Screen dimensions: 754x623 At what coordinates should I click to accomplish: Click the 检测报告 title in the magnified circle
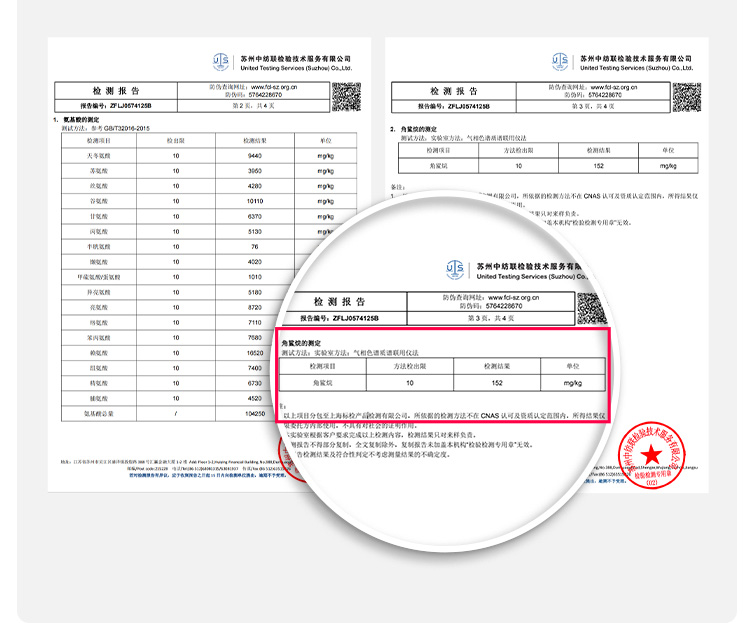[x=339, y=302]
